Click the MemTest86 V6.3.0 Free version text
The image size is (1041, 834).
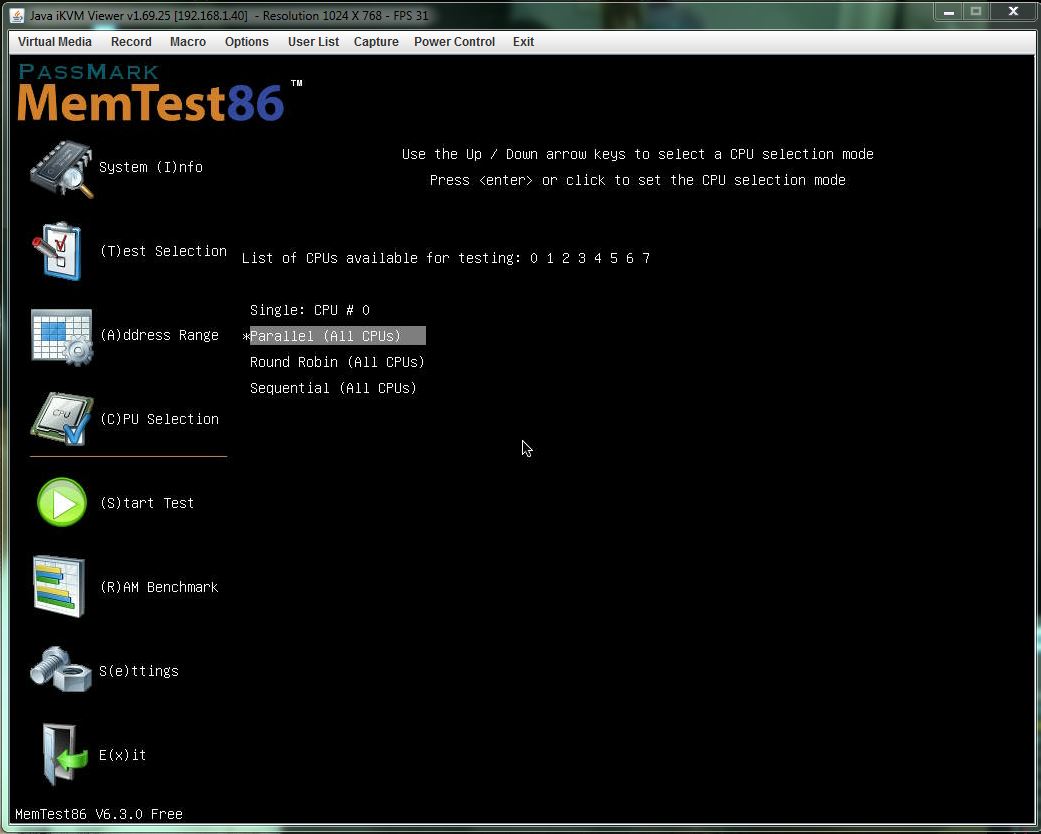99,814
